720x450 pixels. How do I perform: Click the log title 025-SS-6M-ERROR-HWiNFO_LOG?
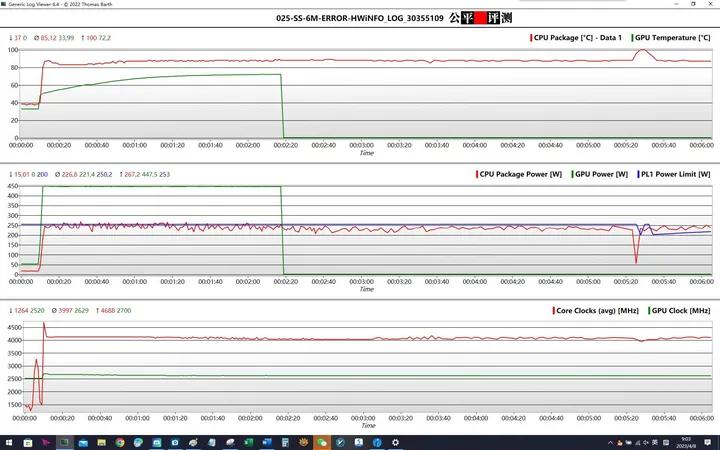click(x=360, y=17)
